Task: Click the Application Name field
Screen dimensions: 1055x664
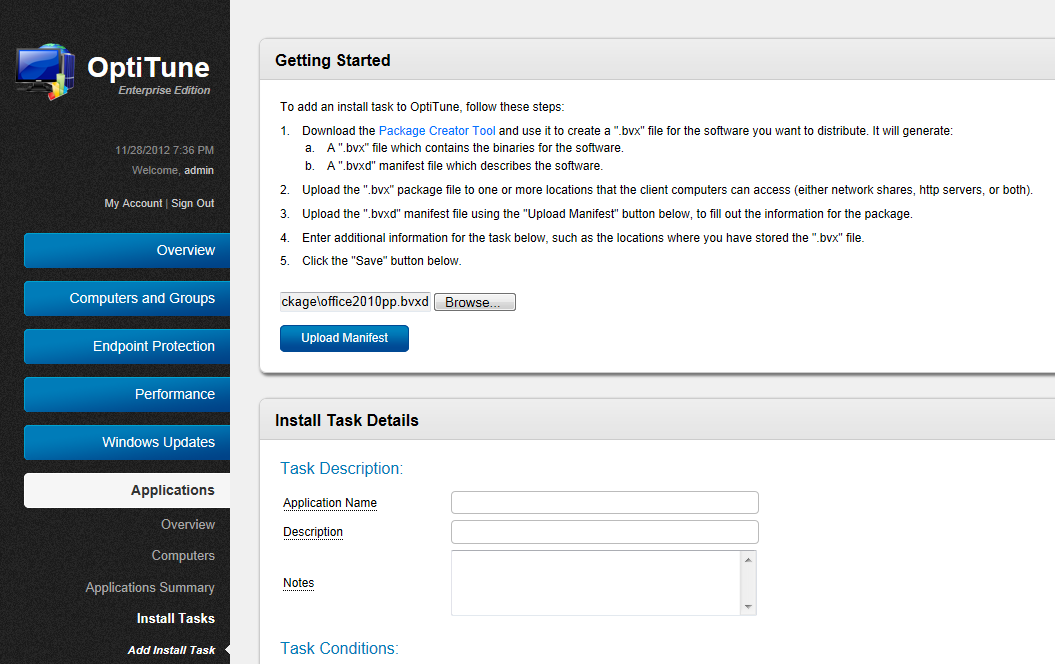Action: point(604,502)
